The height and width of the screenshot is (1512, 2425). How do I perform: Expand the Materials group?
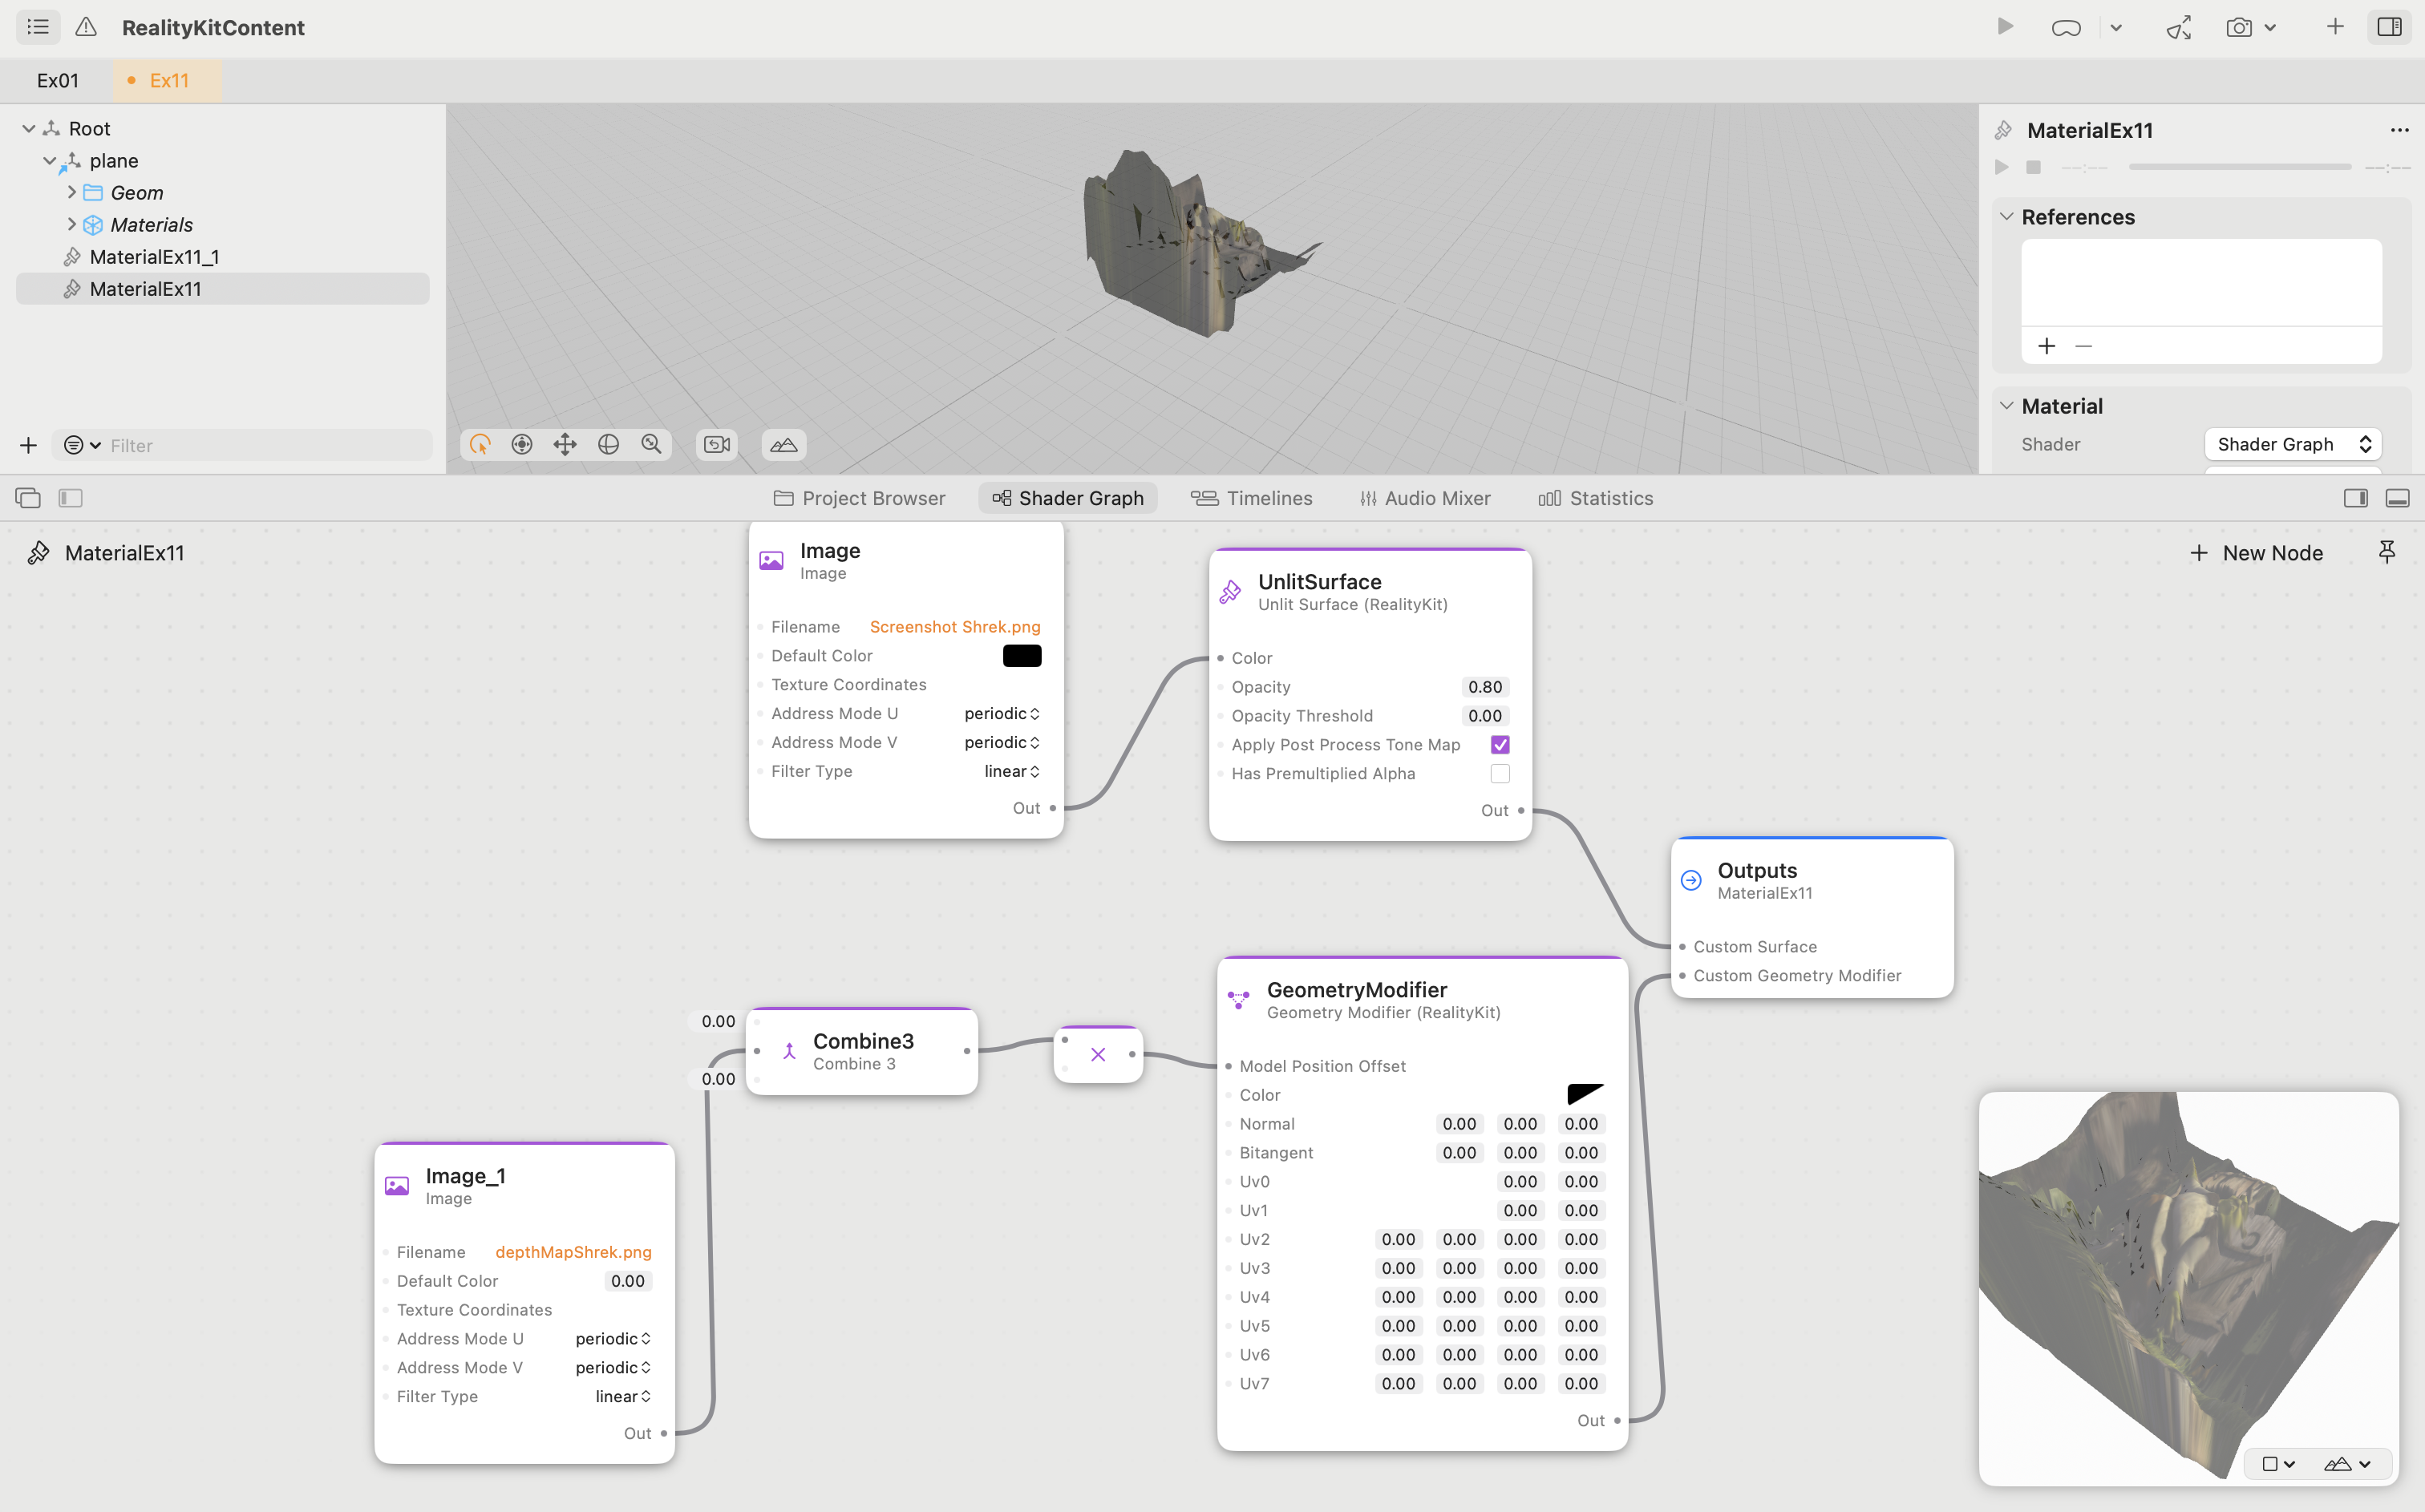tap(71, 224)
